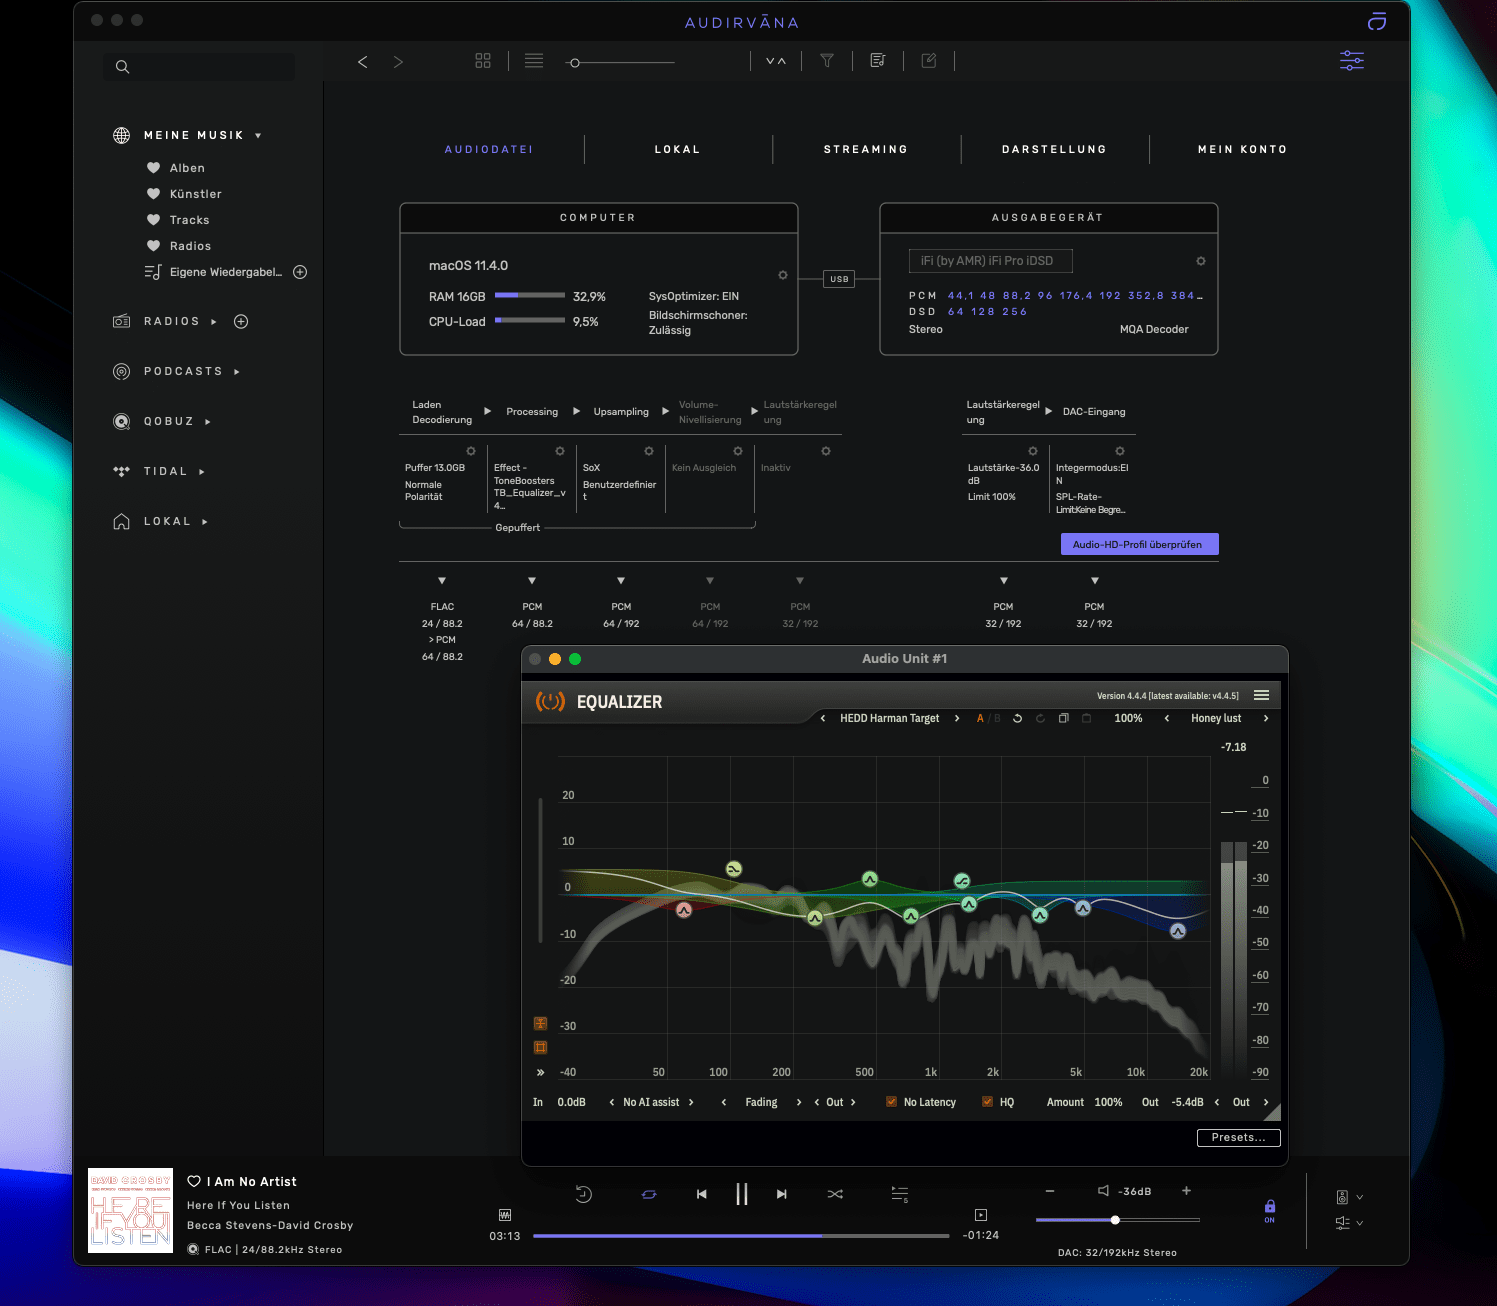The image size is (1497, 1306).
Task: Seek within the playback progress bar
Action: click(x=741, y=1236)
